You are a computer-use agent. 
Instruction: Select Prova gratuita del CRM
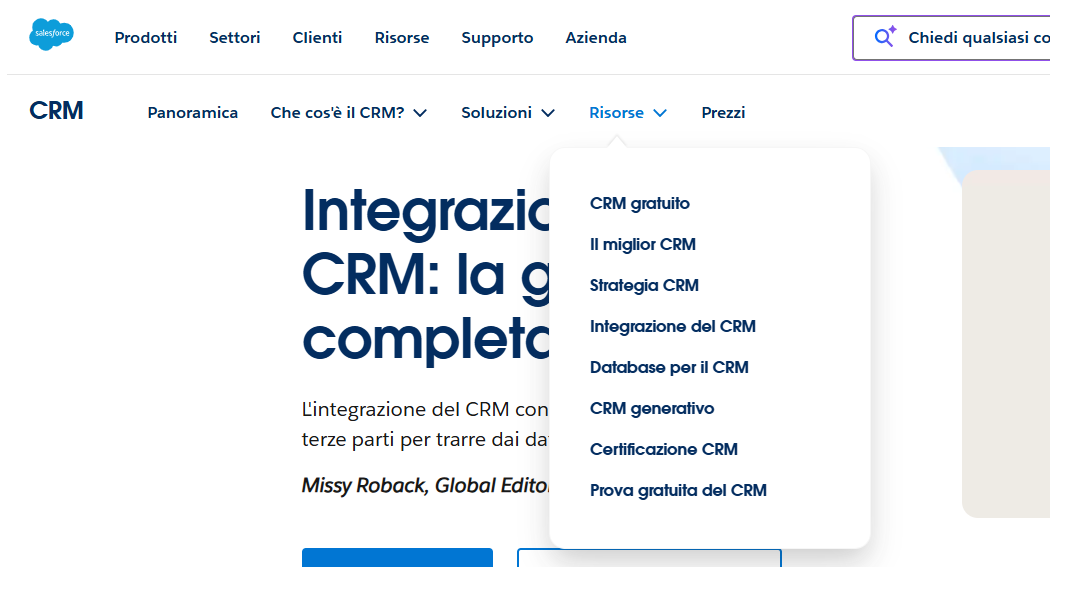pyautogui.click(x=678, y=491)
